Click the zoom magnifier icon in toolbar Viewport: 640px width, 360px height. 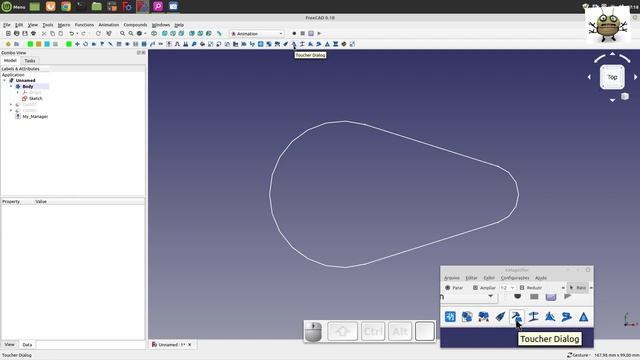pyautogui.click(x=122, y=33)
